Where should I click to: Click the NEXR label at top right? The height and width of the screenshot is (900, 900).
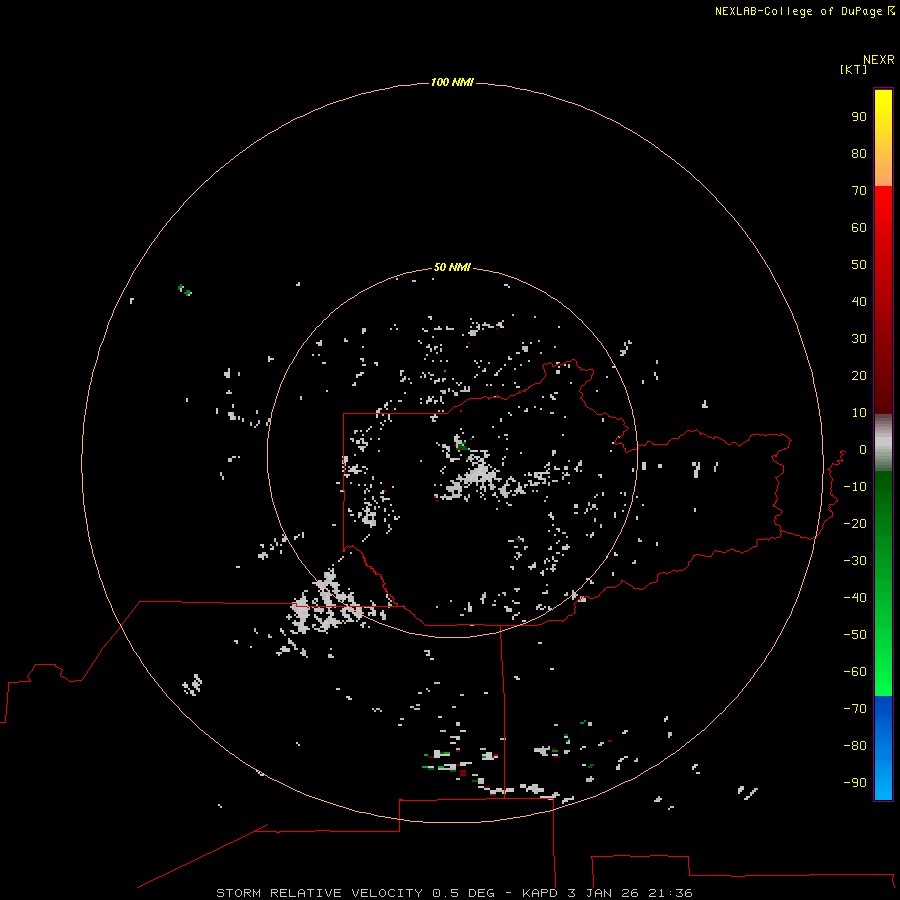pos(879,60)
